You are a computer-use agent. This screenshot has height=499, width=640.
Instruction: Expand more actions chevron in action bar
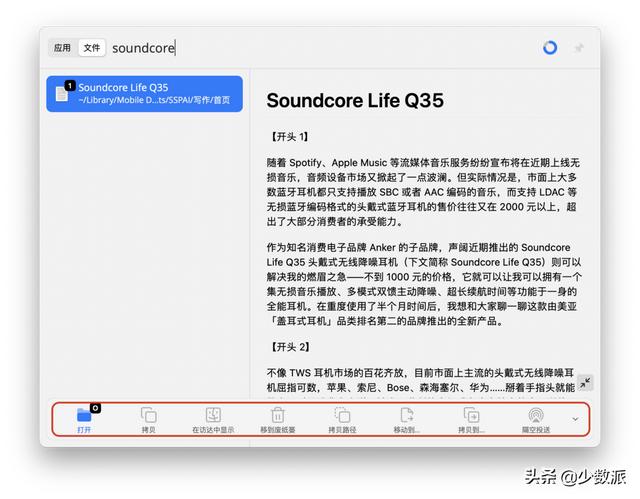[575, 419]
